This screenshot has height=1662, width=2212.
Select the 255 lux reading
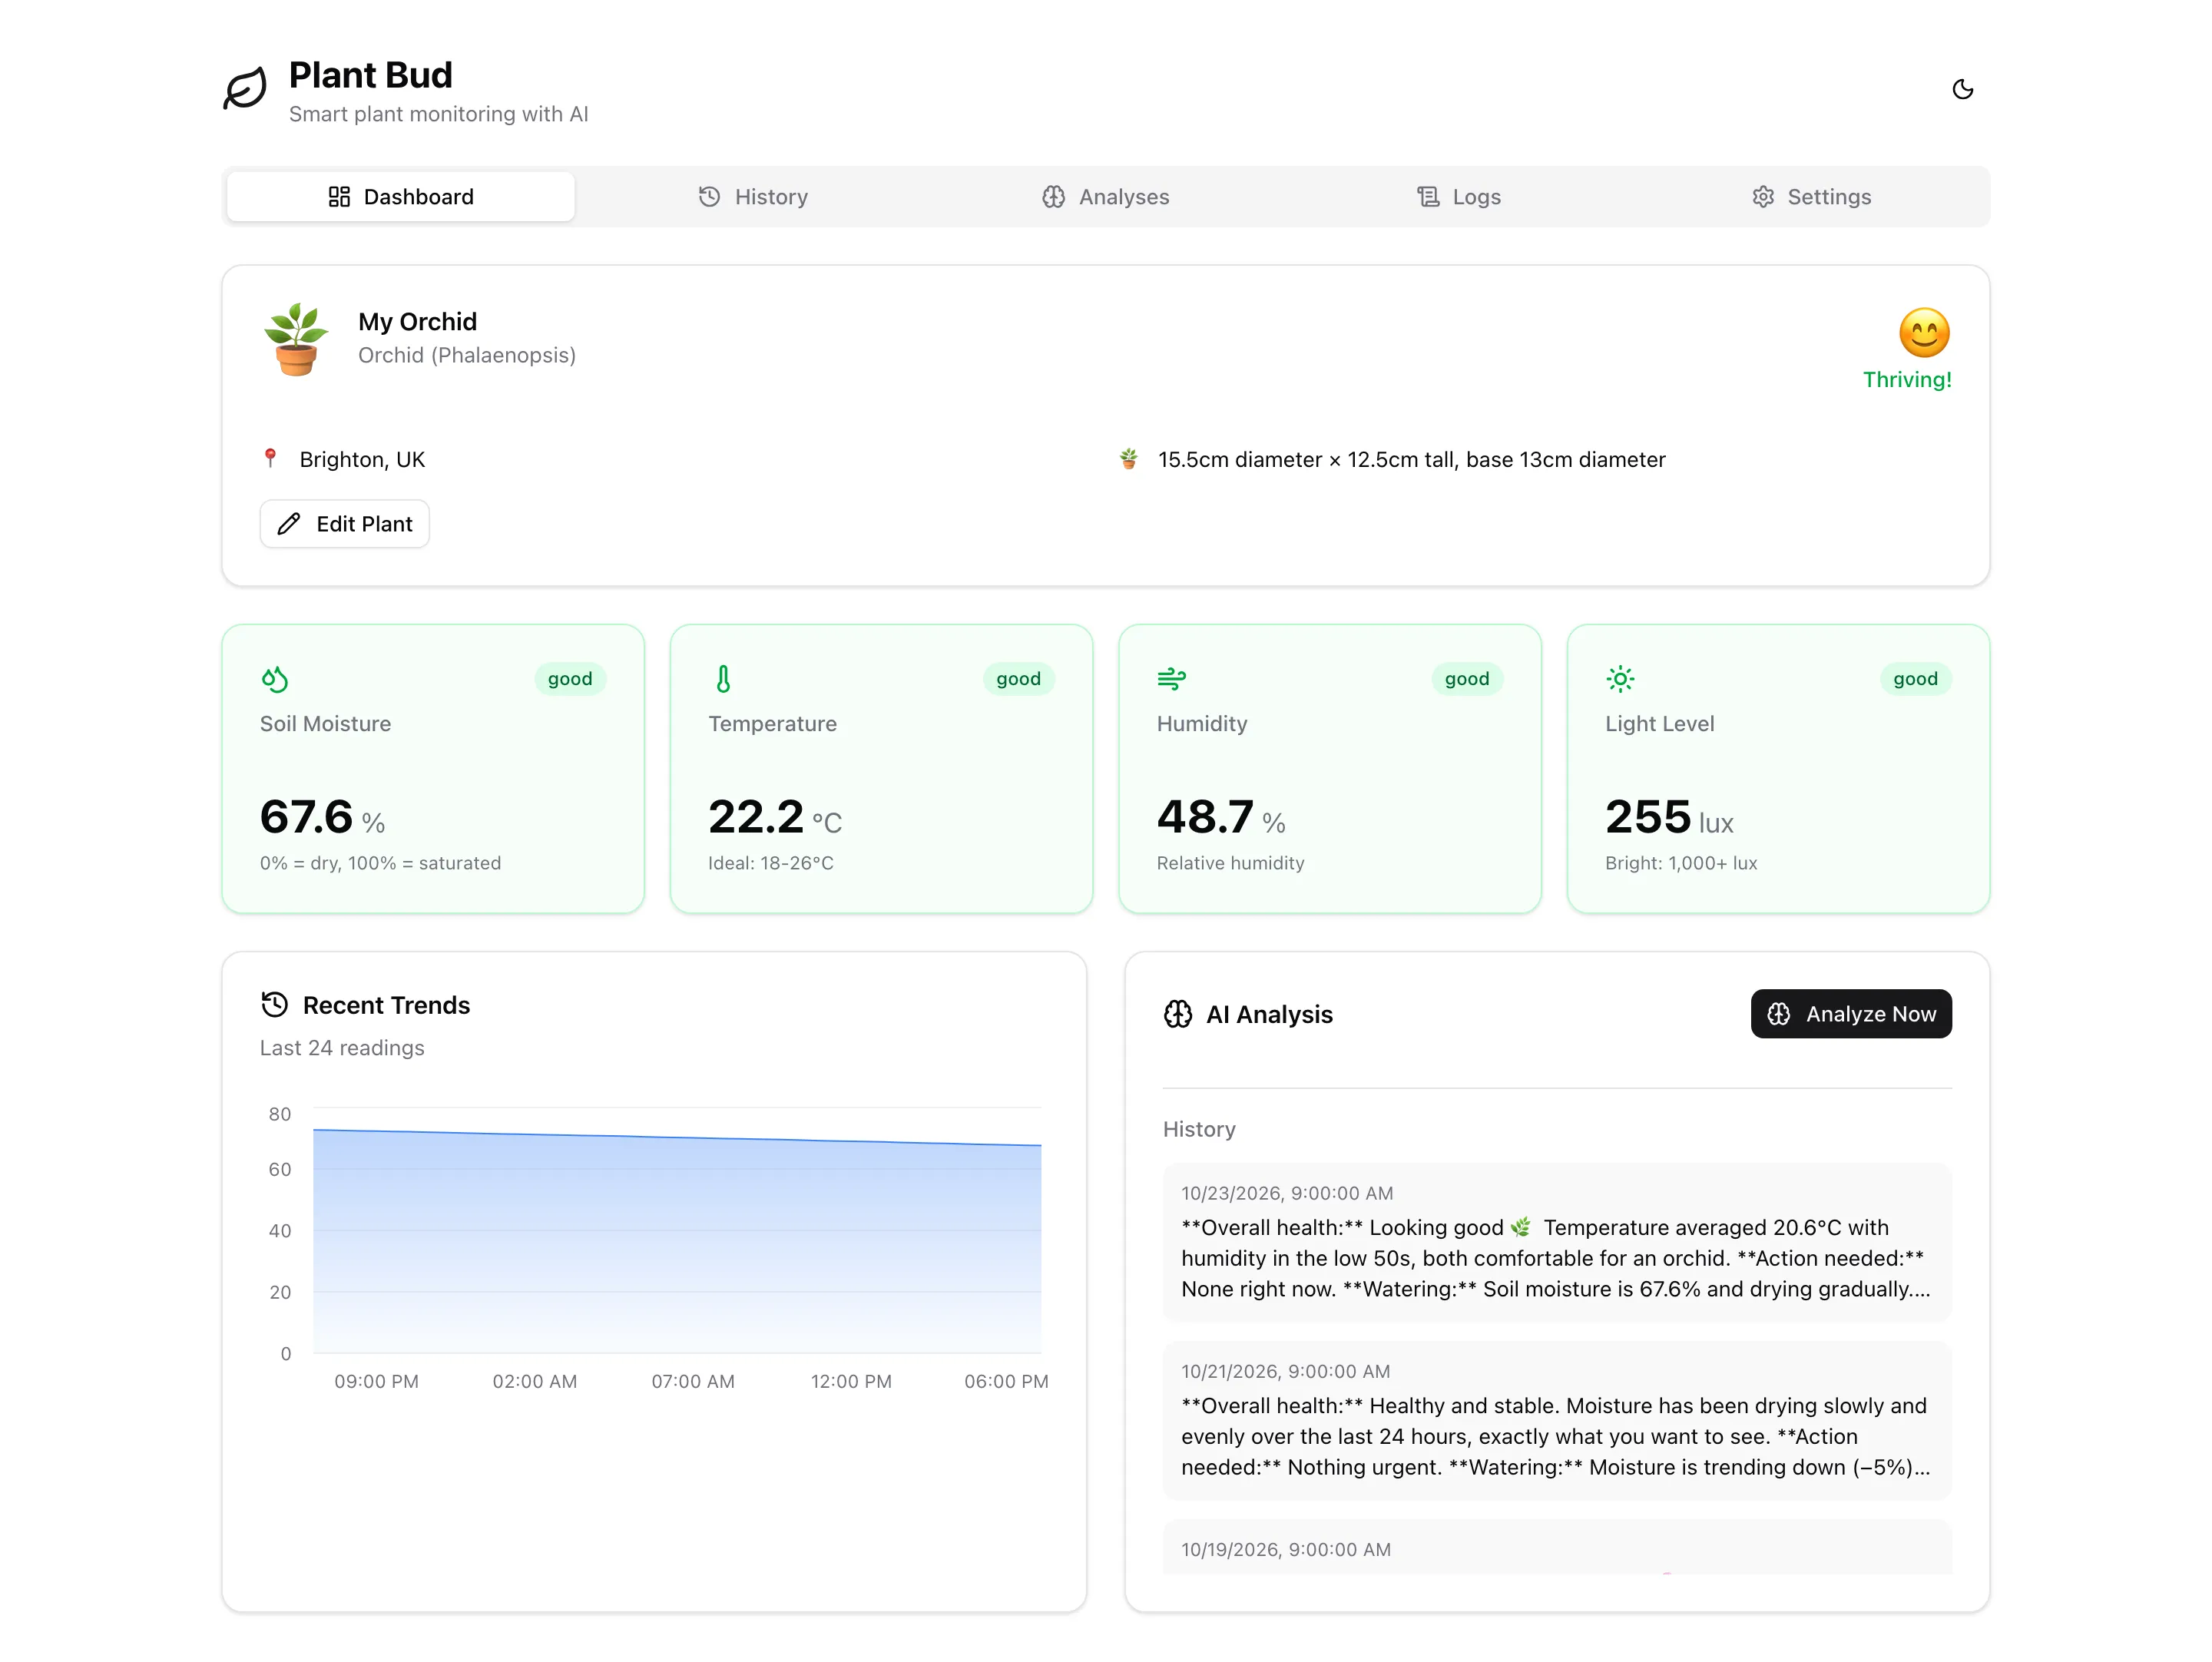(x=1648, y=817)
